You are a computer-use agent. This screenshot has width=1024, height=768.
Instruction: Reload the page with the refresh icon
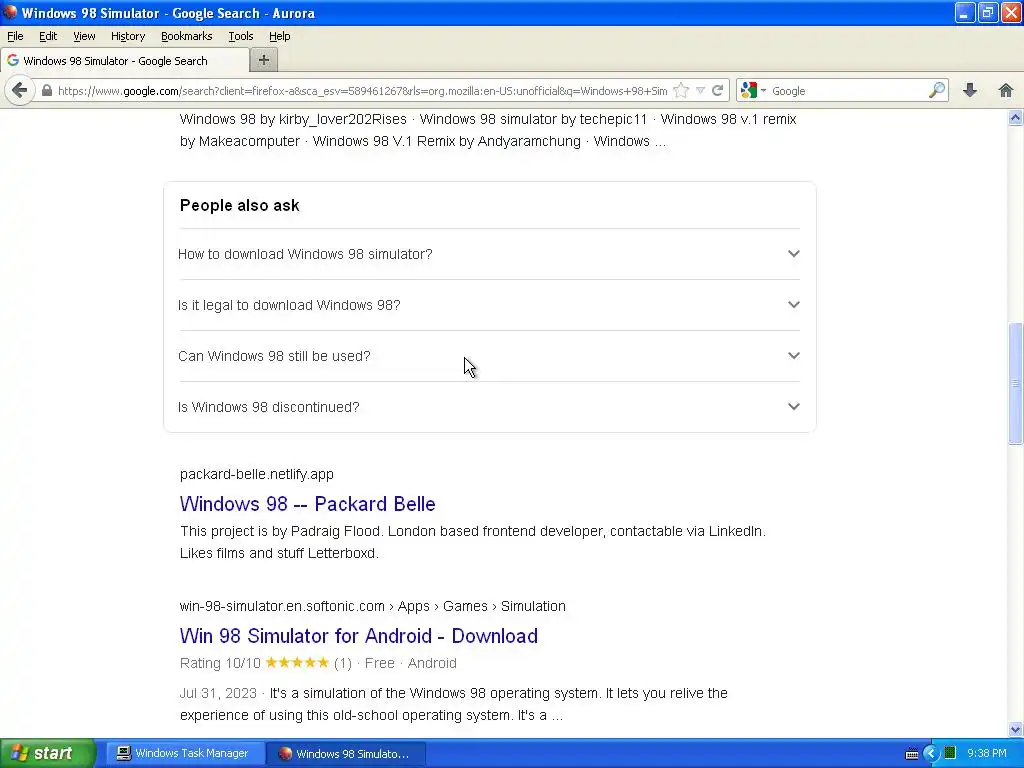click(717, 91)
